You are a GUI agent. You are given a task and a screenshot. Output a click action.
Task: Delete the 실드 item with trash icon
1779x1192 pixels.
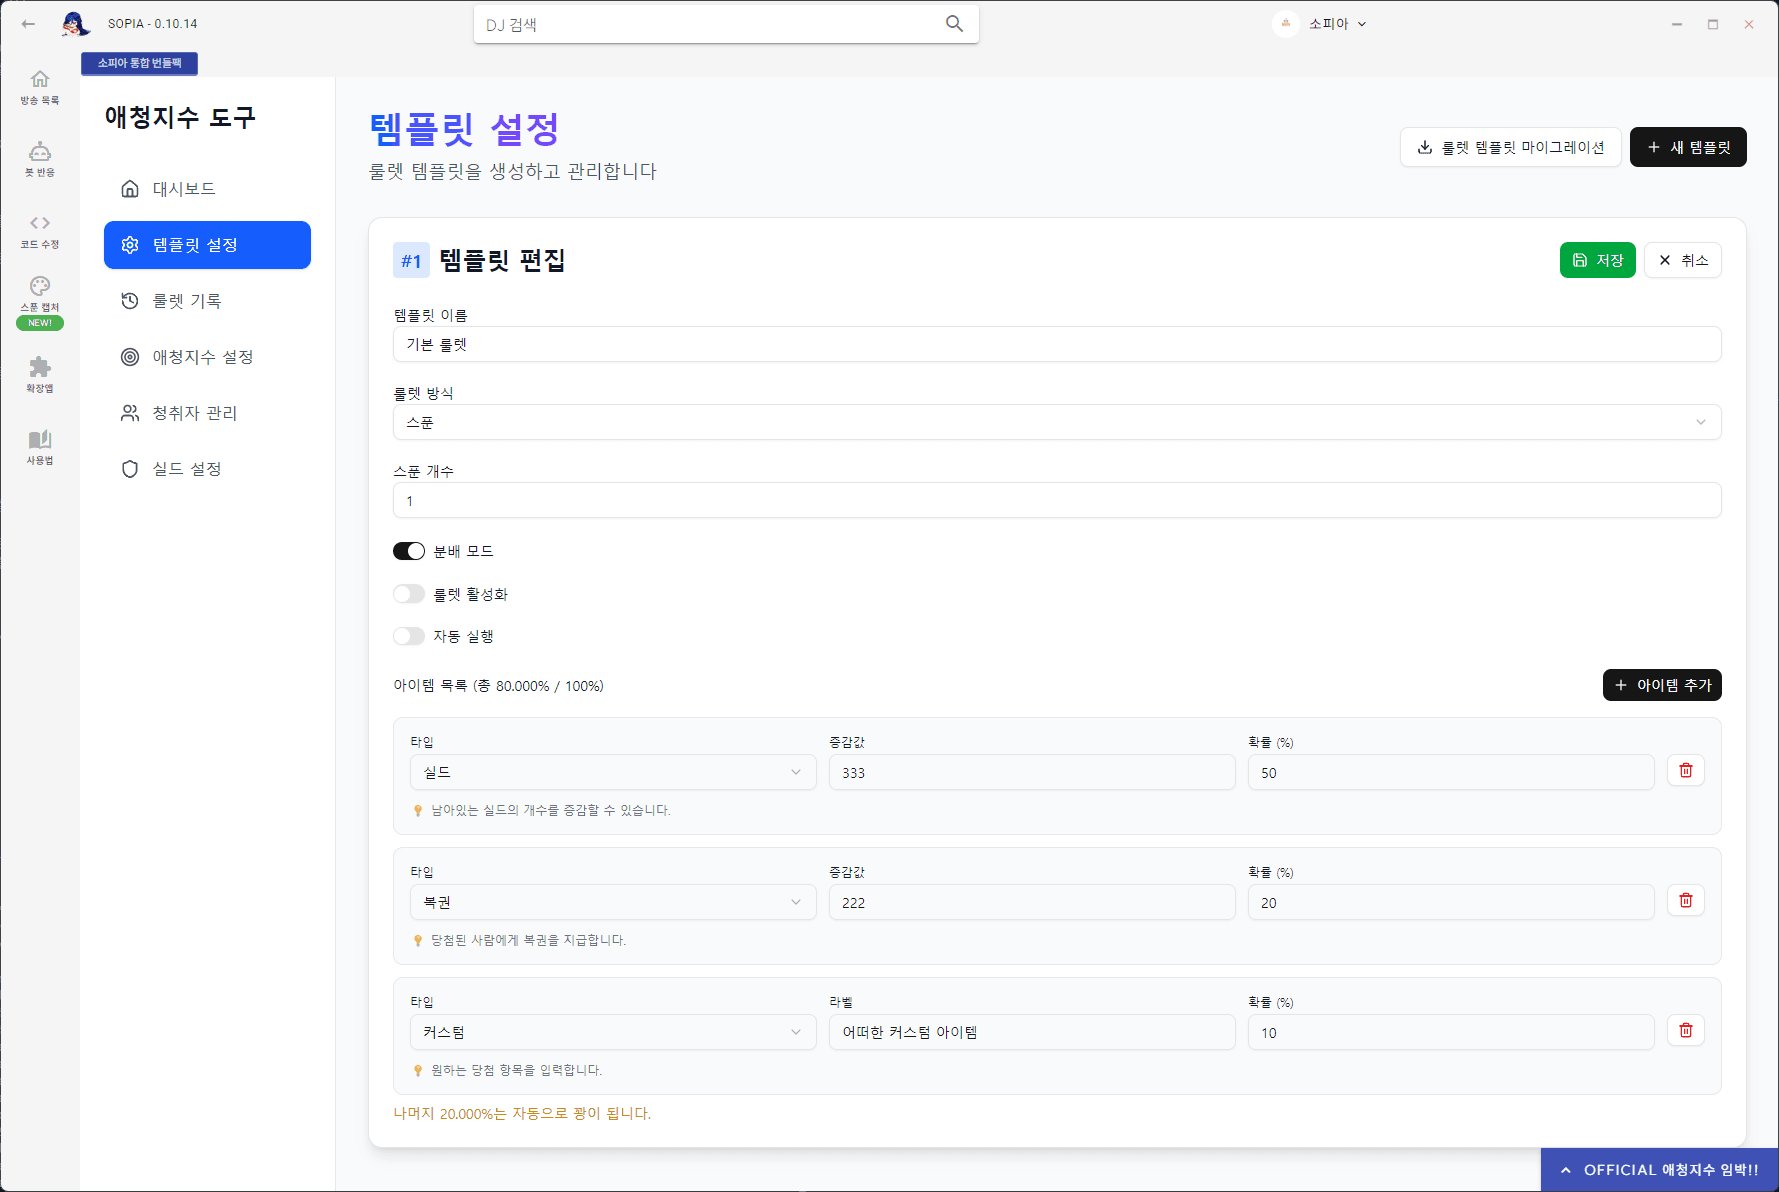point(1685,770)
